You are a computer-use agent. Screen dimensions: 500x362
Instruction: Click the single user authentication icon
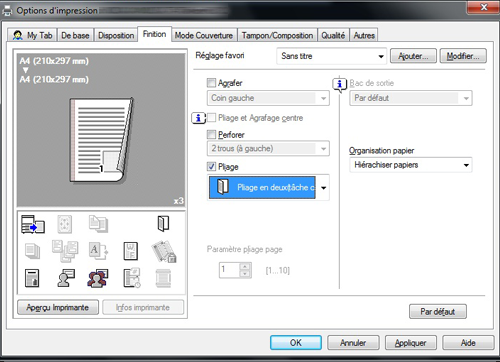(66, 278)
